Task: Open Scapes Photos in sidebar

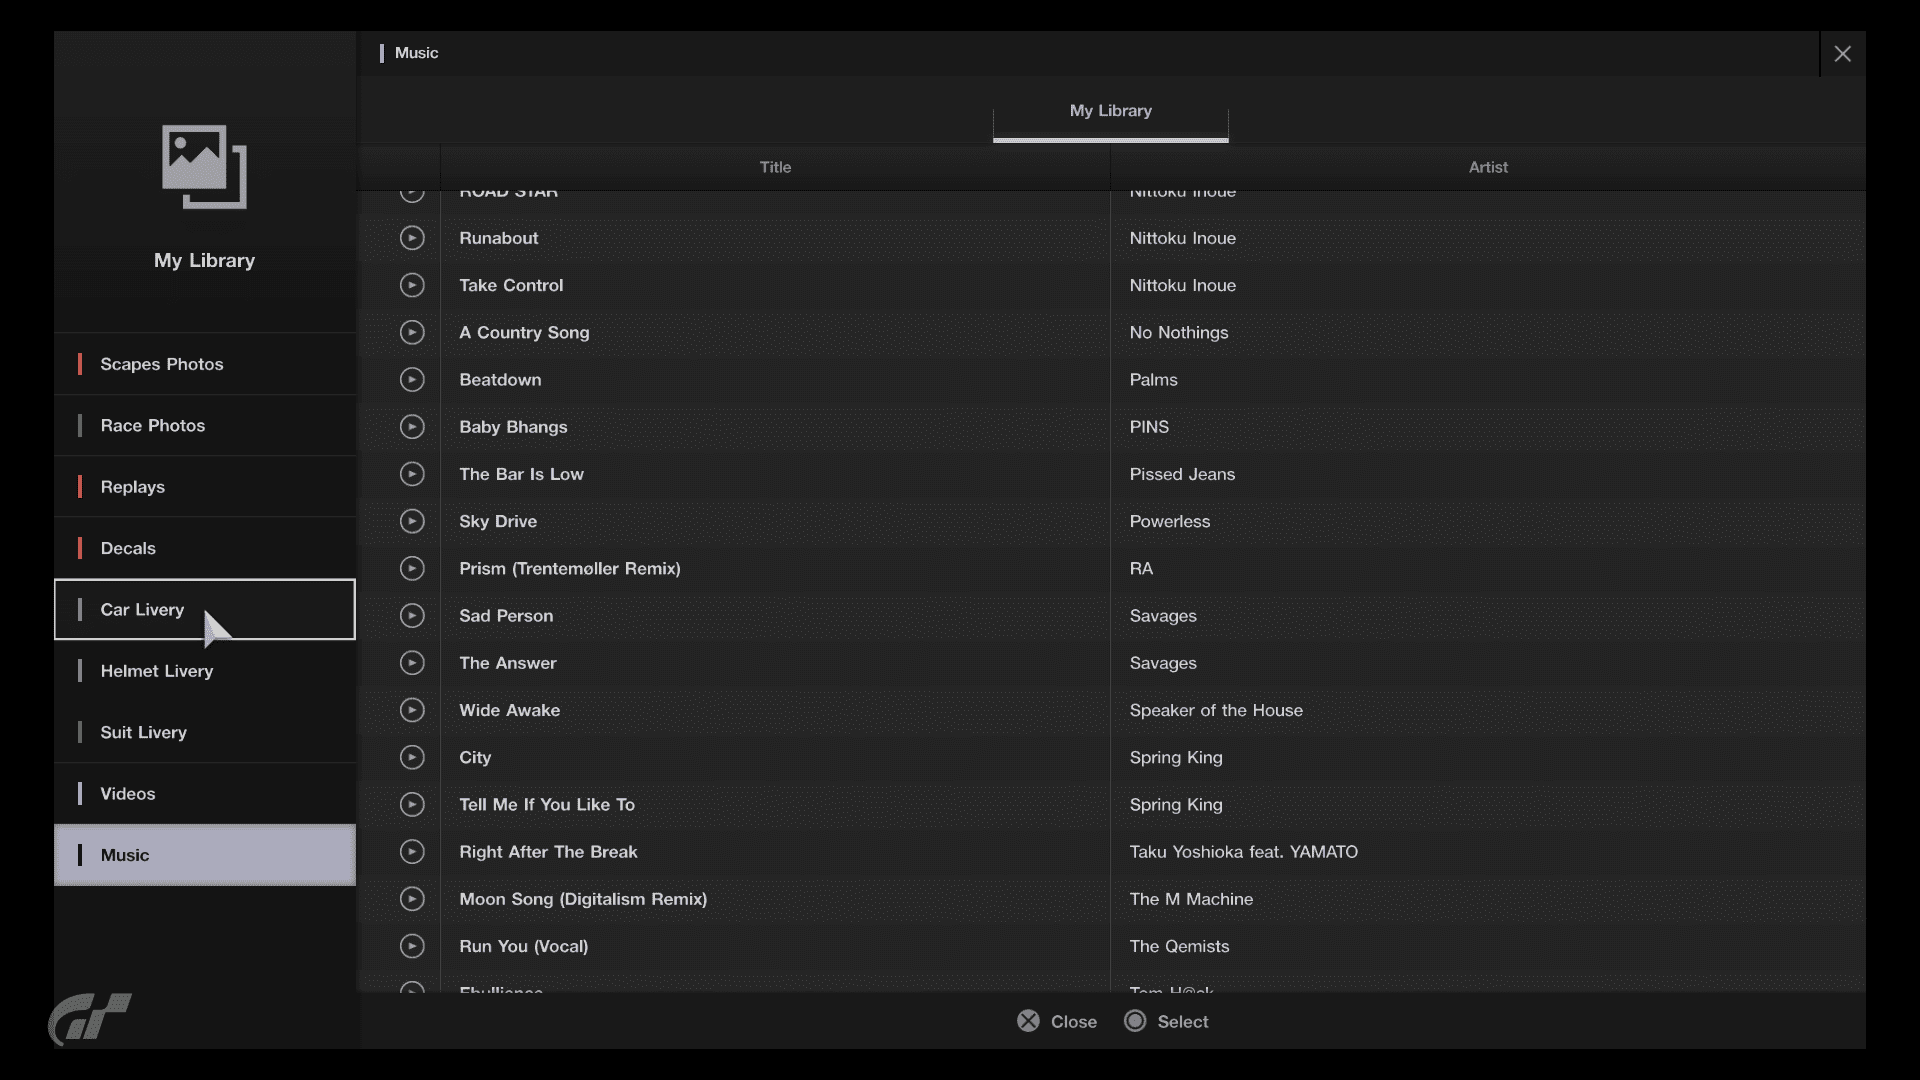Action: point(205,364)
